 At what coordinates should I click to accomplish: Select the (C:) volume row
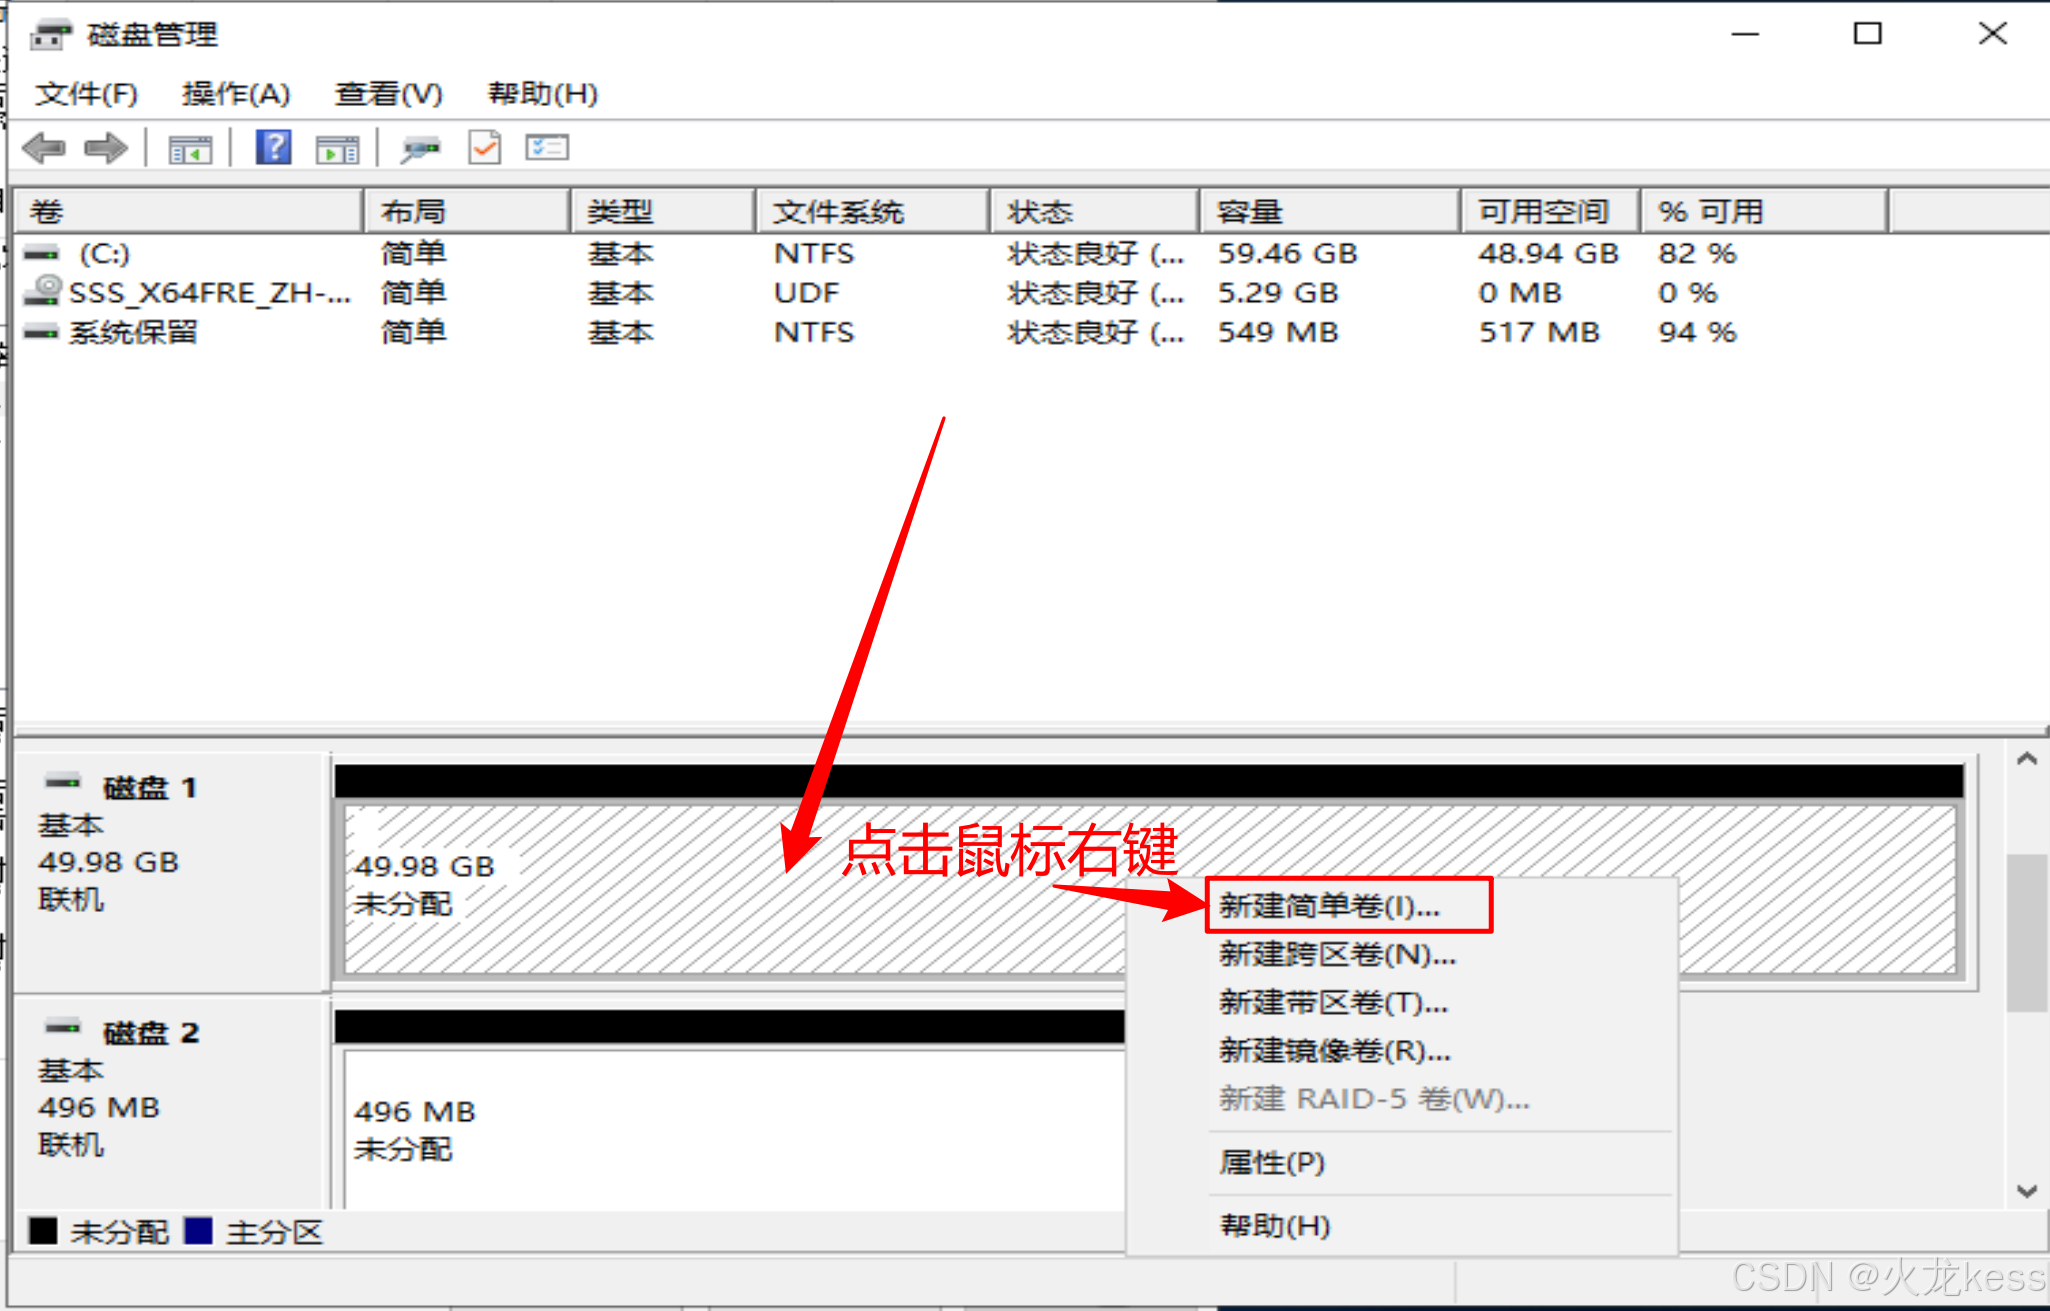coord(104,254)
